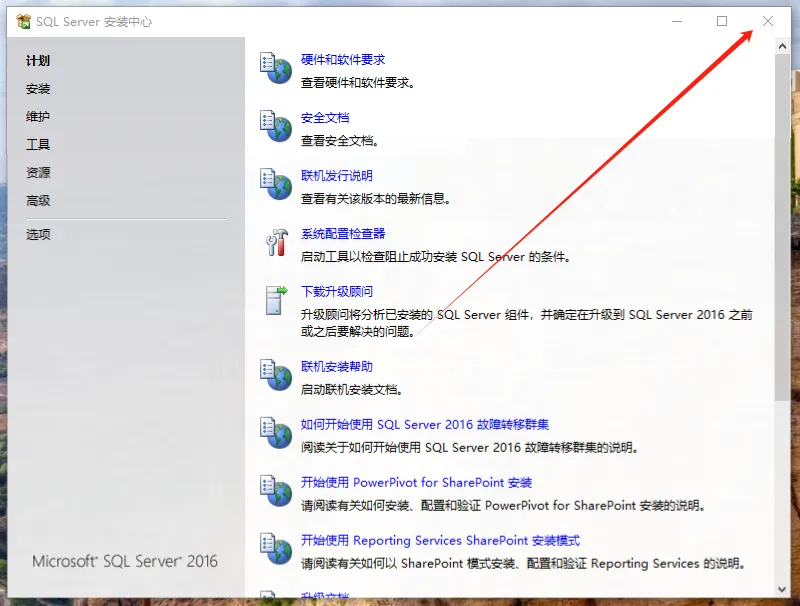Click the text 启动联机安装文档。
Image resolution: width=800 pixels, height=606 pixels.
point(352,390)
